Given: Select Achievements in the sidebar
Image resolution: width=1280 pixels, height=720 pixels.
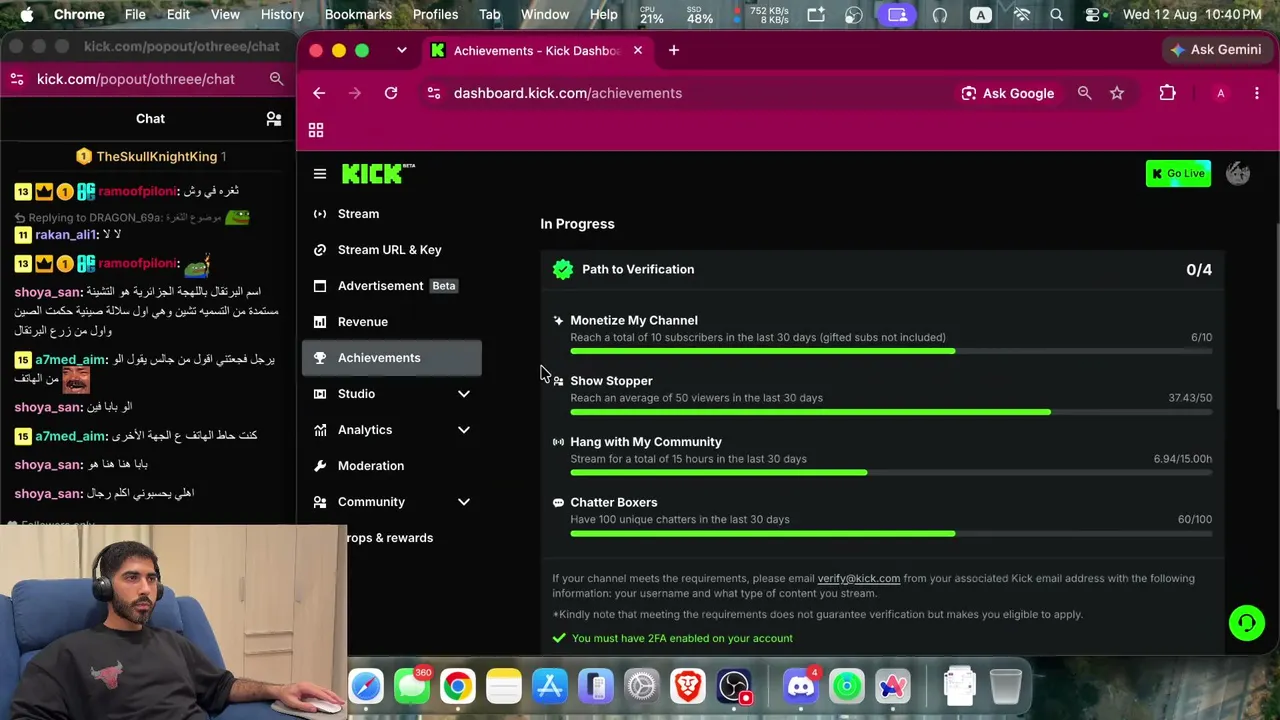Looking at the screenshot, I should pos(392,358).
